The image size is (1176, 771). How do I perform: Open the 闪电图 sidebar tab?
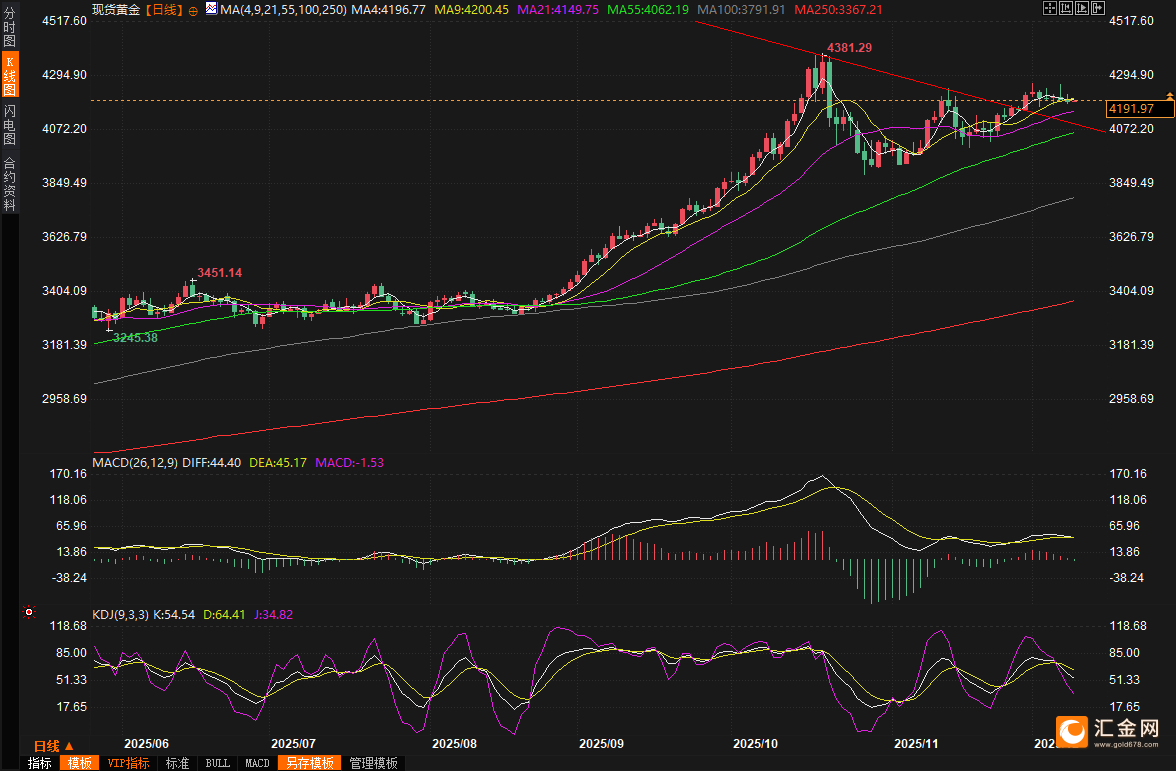(10, 124)
